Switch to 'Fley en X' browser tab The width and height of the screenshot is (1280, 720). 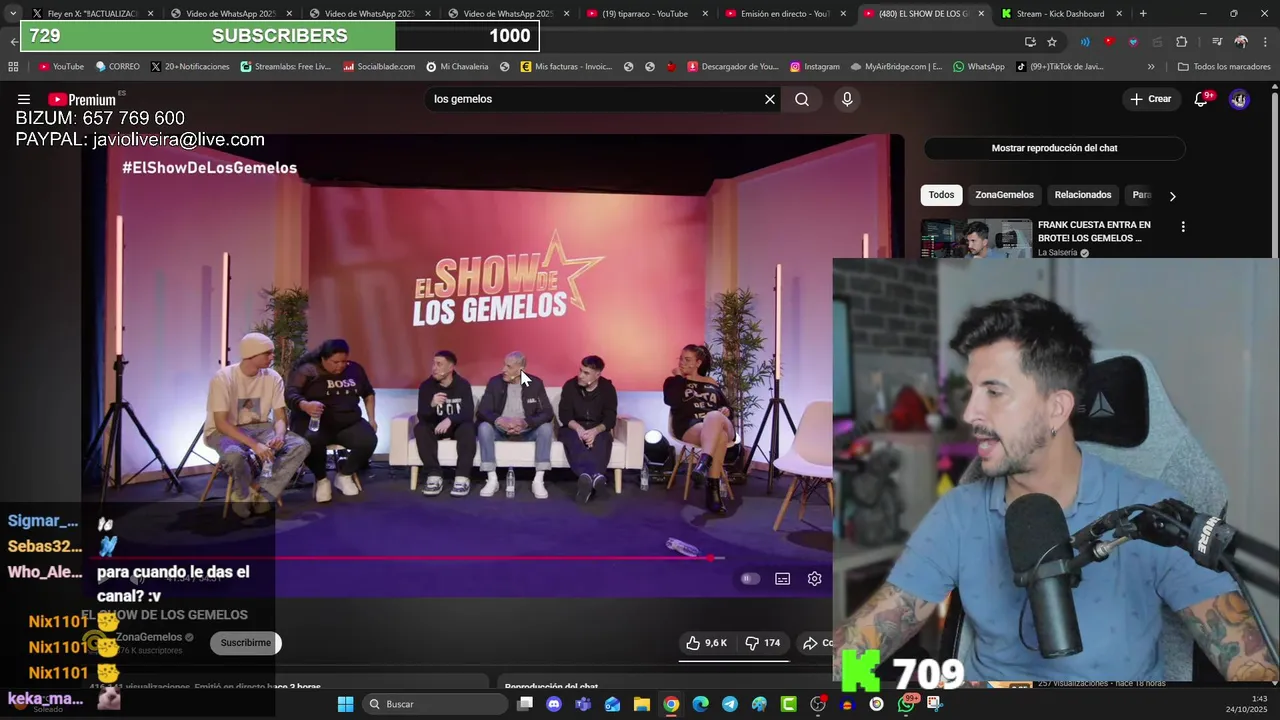pyautogui.click(x=92, y=14)
